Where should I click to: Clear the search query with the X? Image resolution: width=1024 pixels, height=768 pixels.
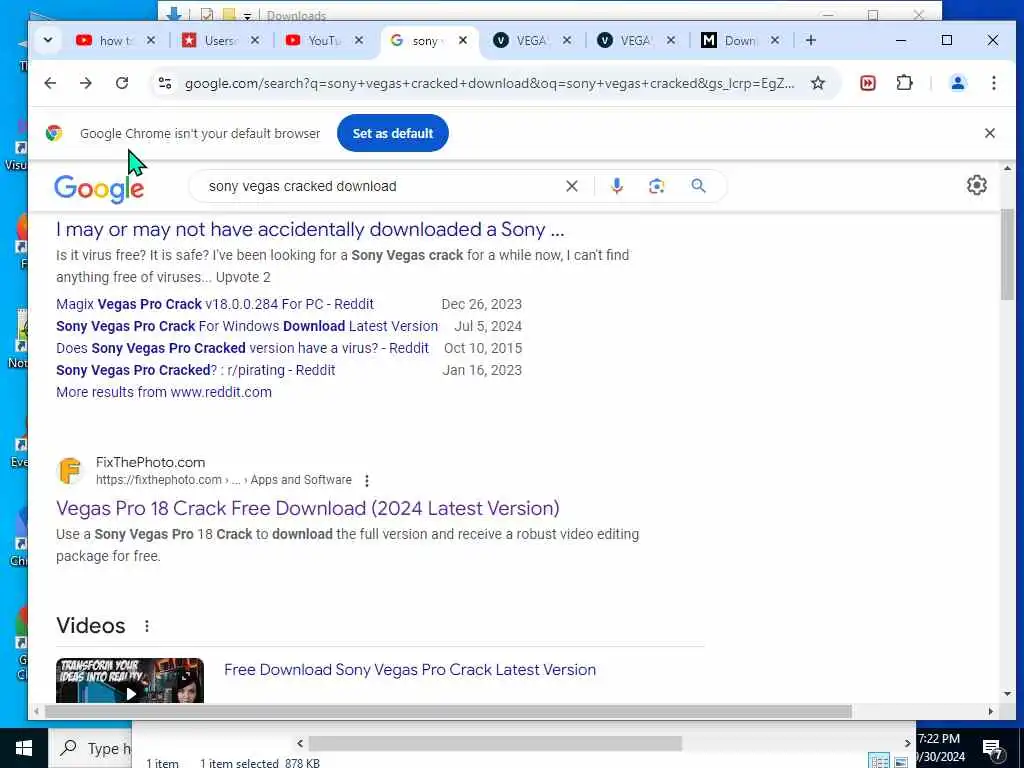tap(571, 186)
